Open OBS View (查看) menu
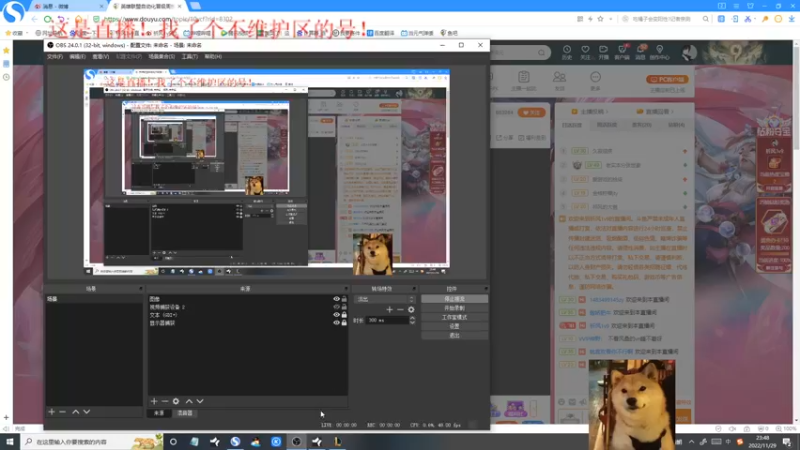Viewport: 800px width, 450px height. [101, 57]
